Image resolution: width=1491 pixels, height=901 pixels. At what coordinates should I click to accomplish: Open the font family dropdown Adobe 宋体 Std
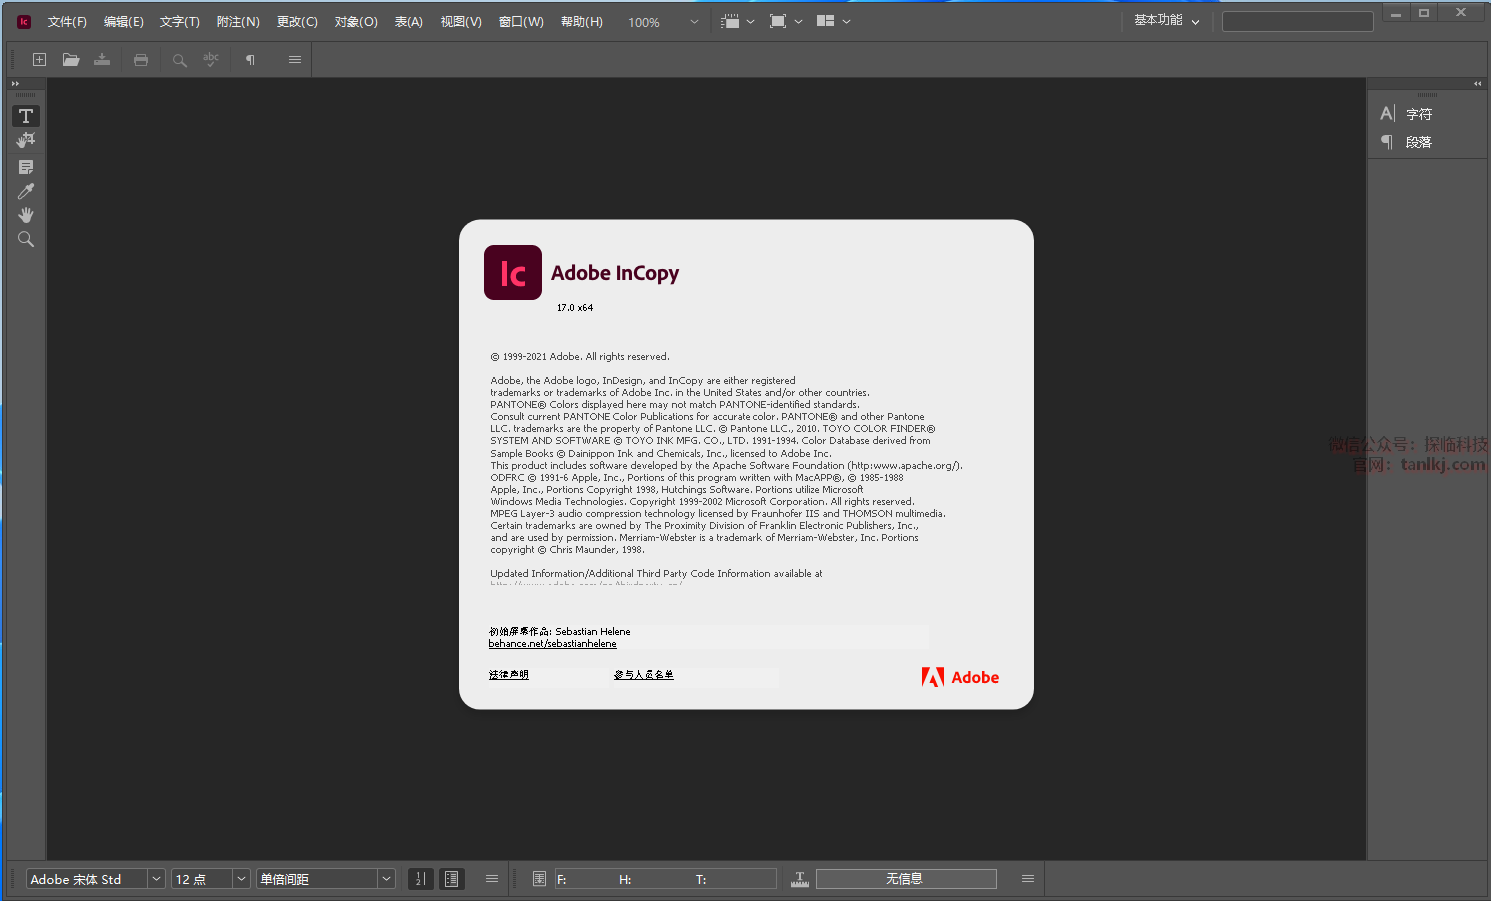point(156,879)
